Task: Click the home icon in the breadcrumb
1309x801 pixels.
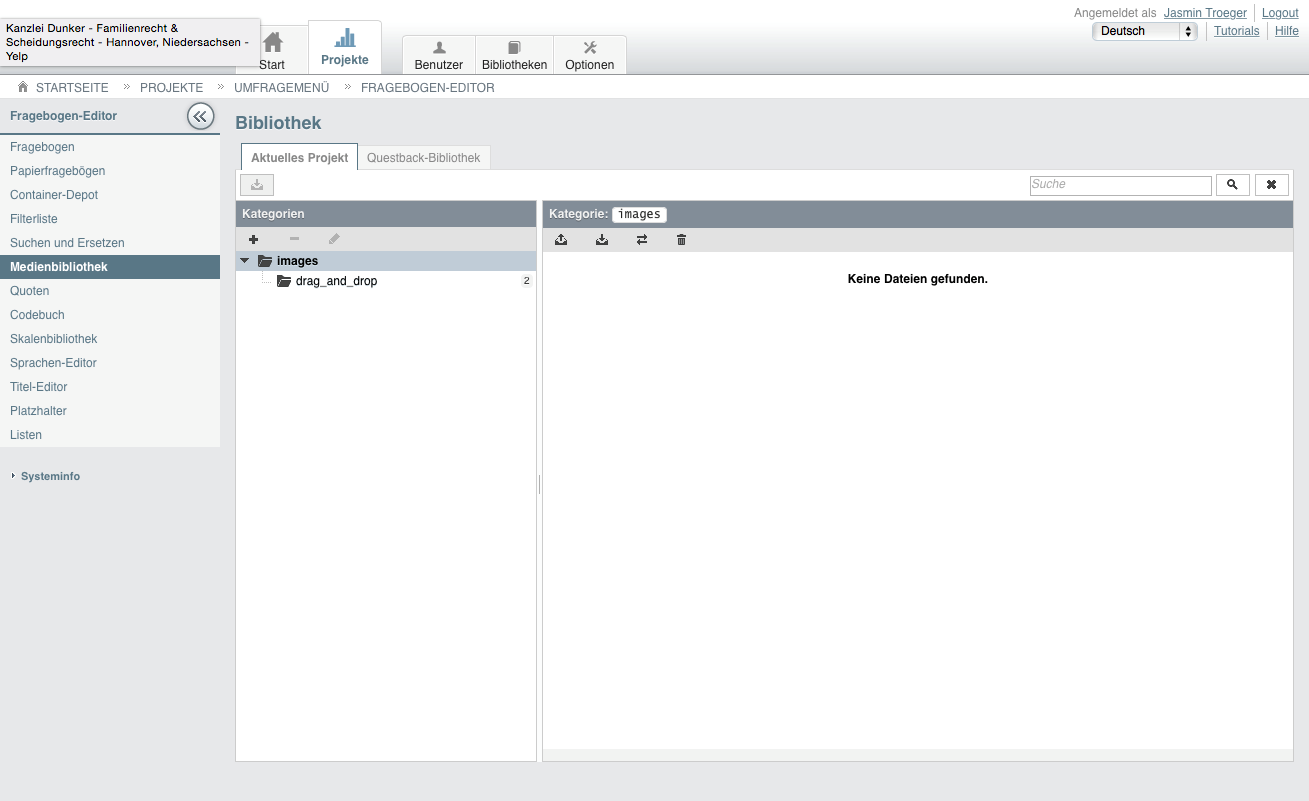Action: click(23, 87)
